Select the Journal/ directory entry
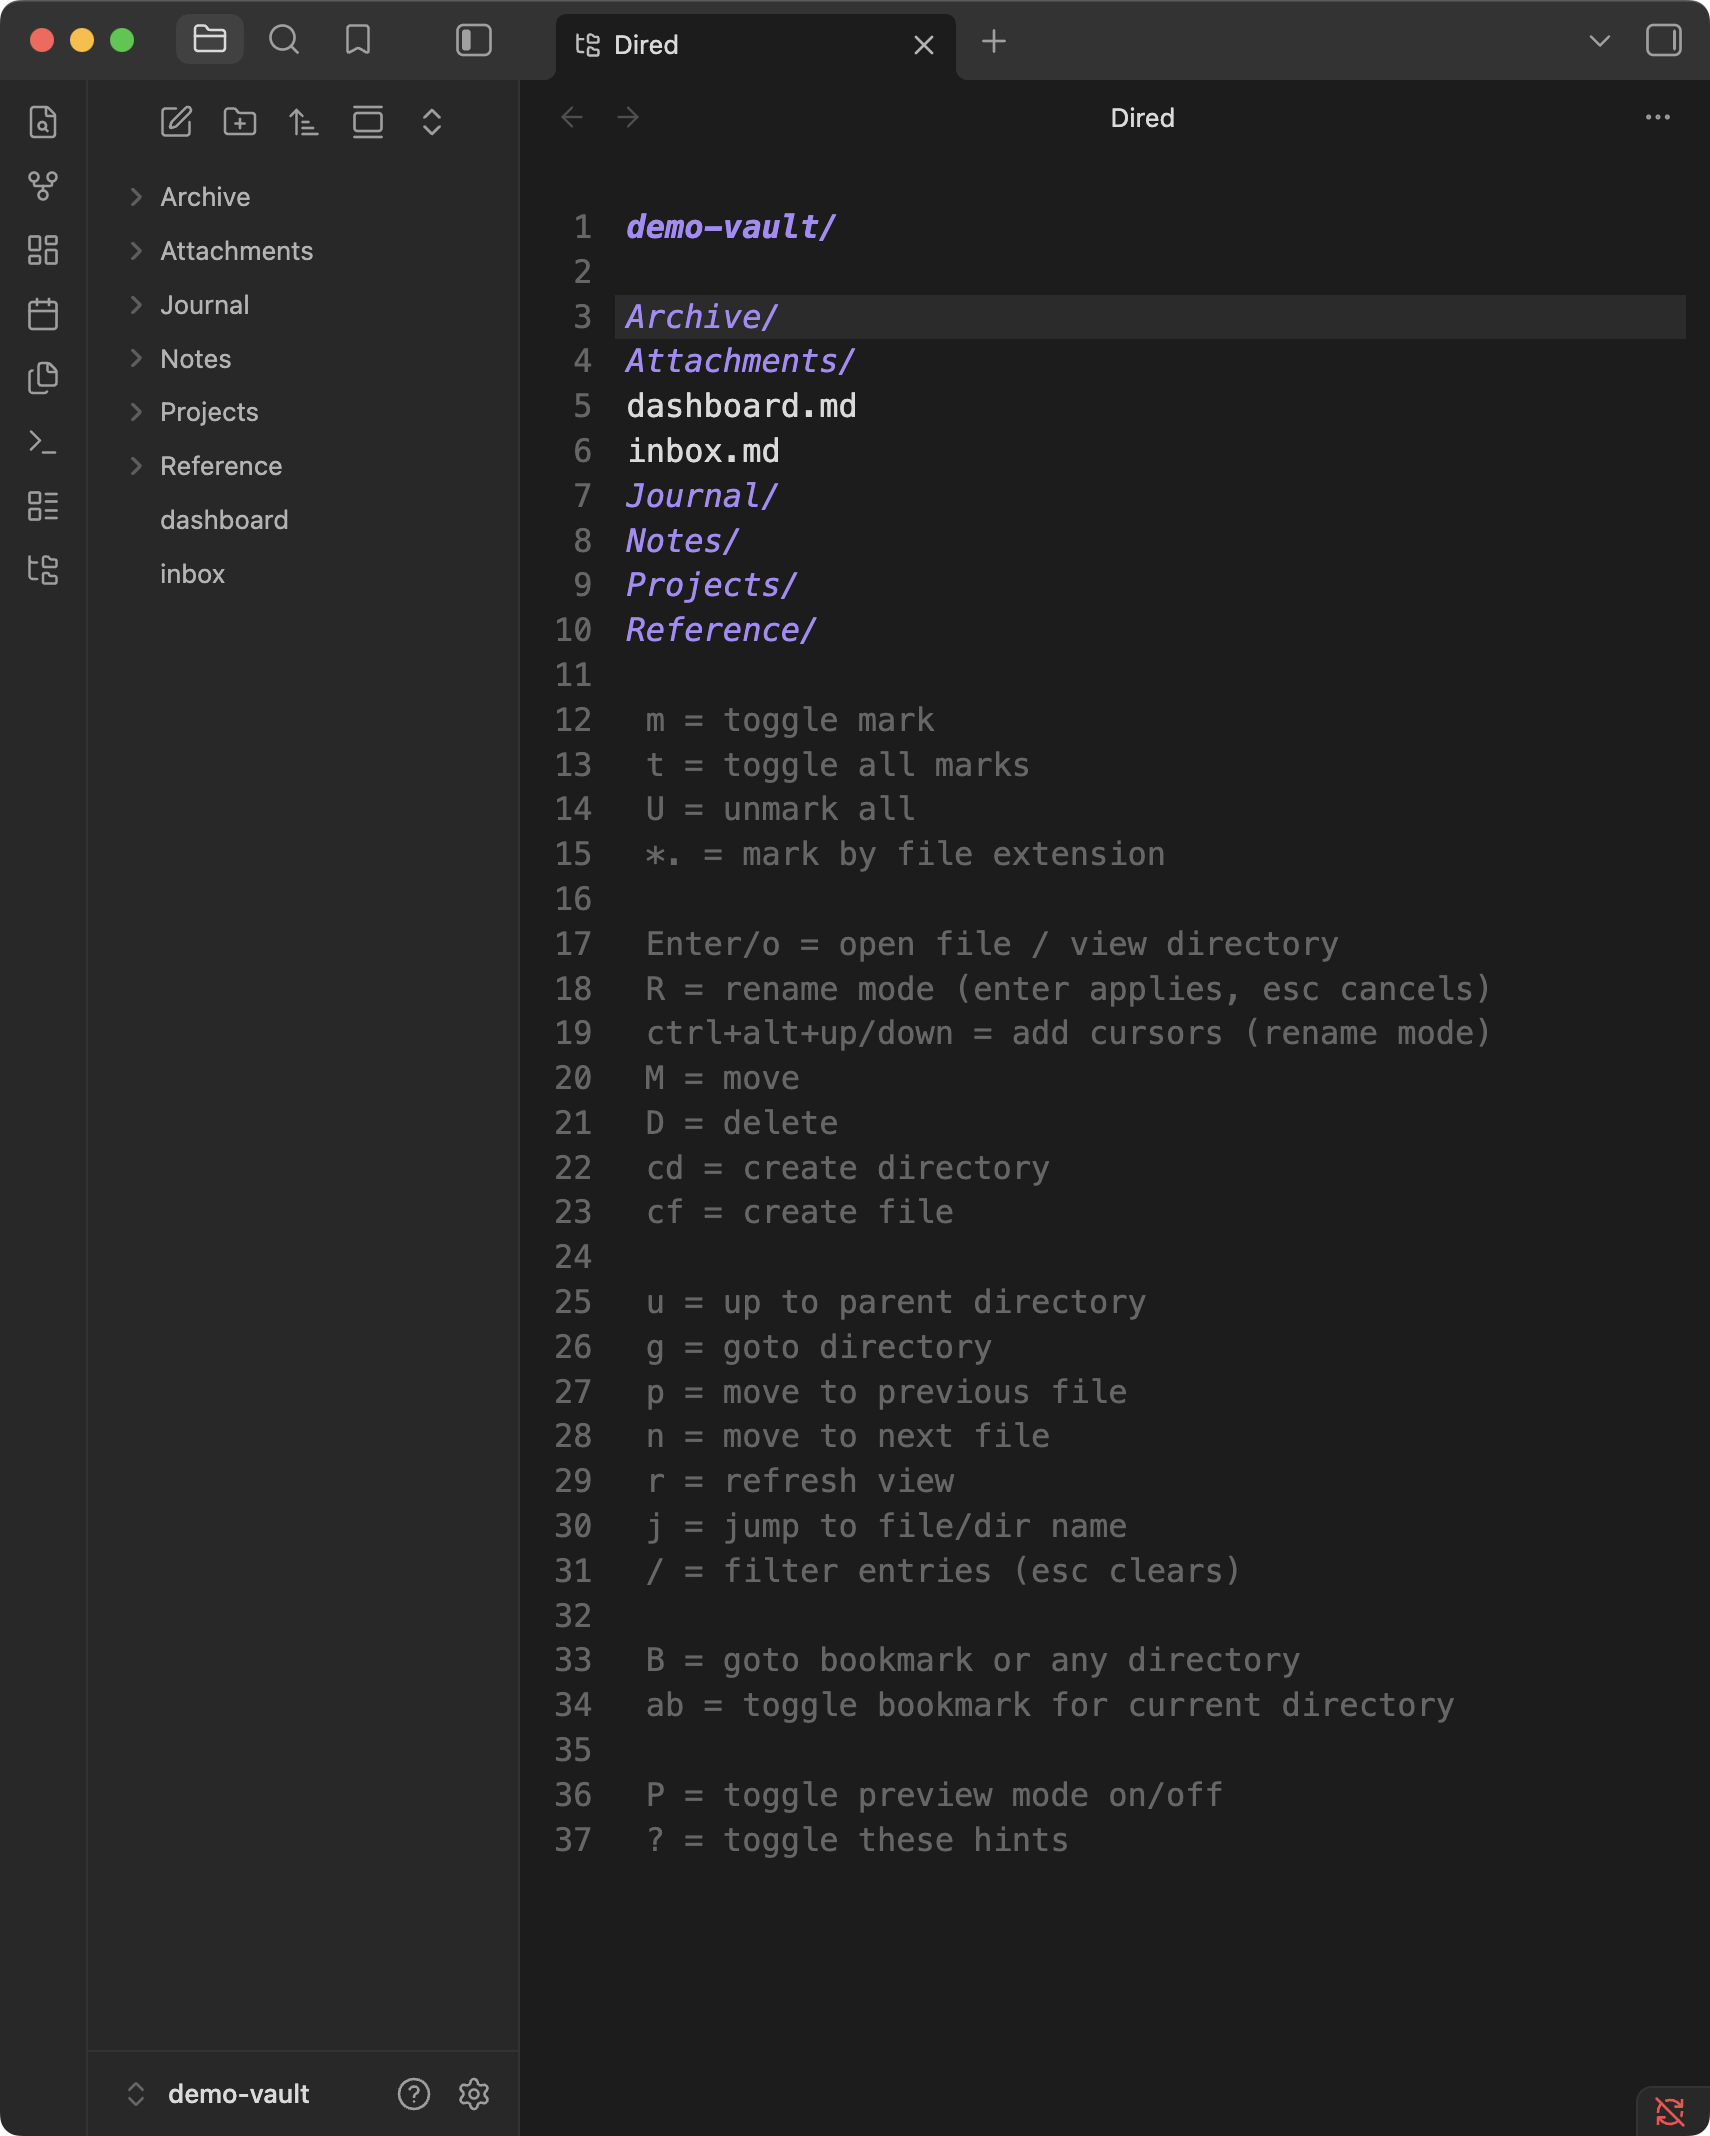This screenshot has width=1710, height=2136. (702, 496)
